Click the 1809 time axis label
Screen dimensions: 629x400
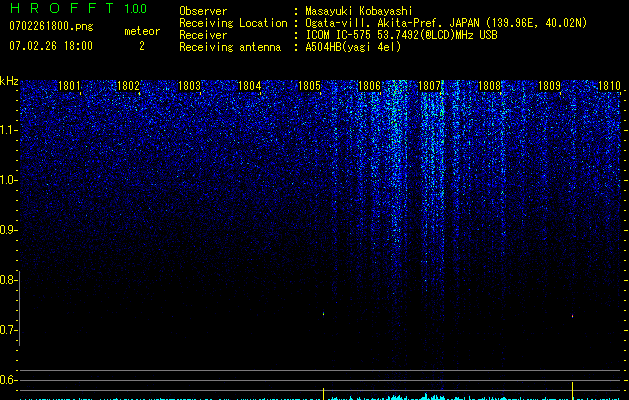549,85
